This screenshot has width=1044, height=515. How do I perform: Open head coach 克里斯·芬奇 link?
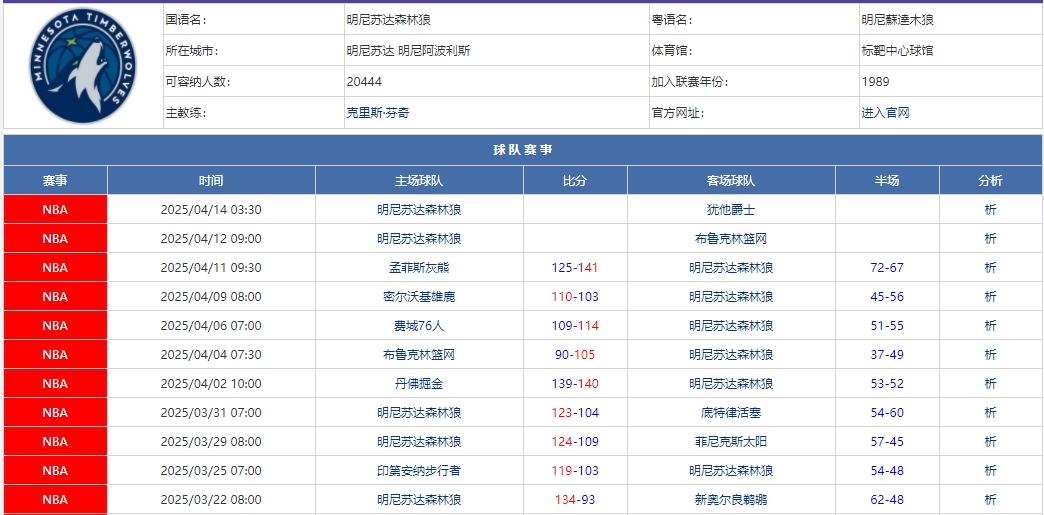coord(377,113)
